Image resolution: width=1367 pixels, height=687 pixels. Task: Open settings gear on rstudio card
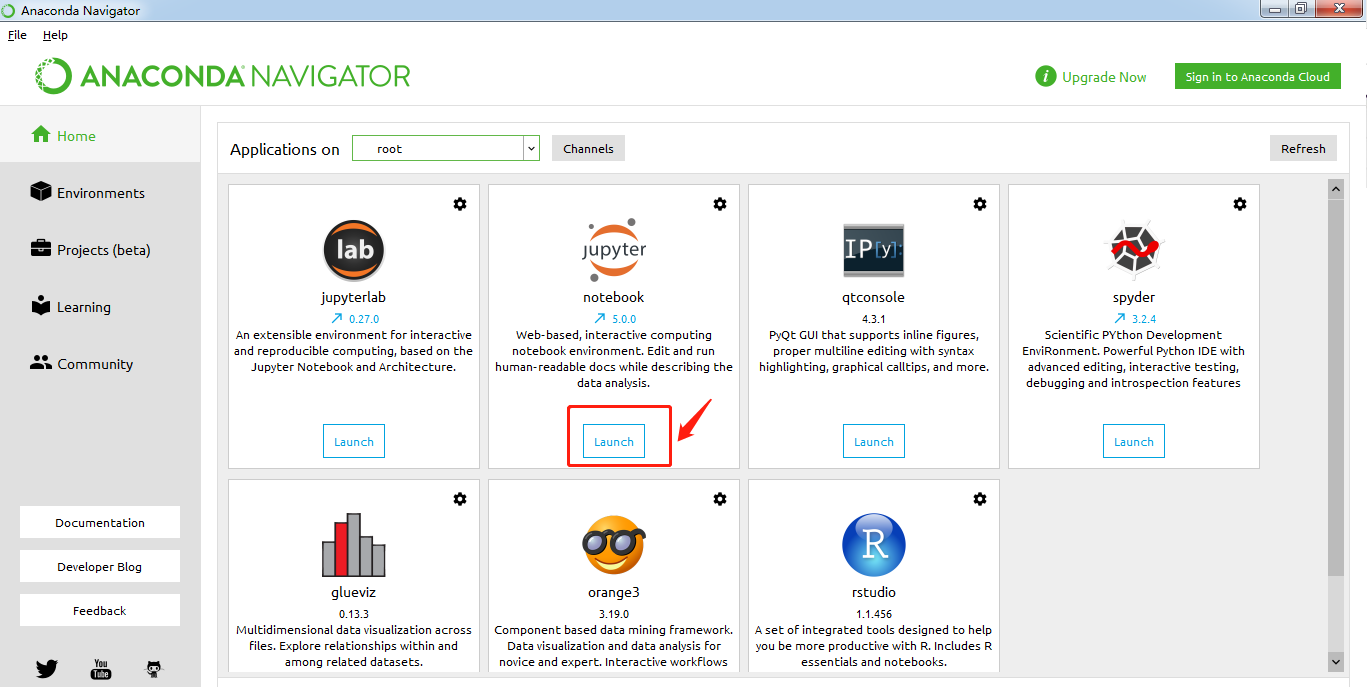(980, 499)
